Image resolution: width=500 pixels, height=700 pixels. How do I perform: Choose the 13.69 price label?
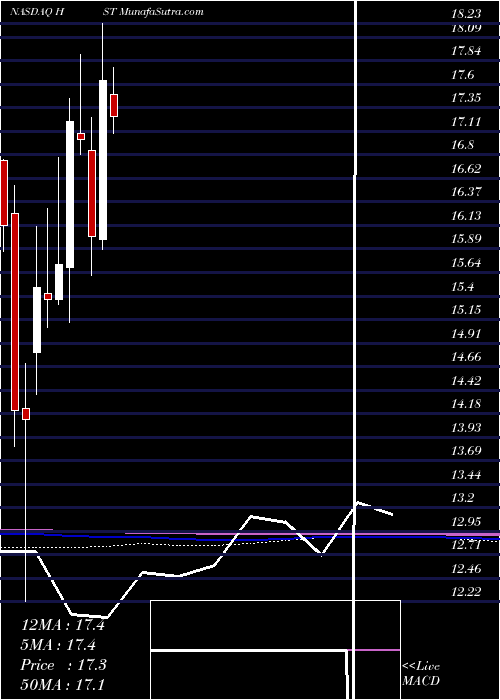466,450
